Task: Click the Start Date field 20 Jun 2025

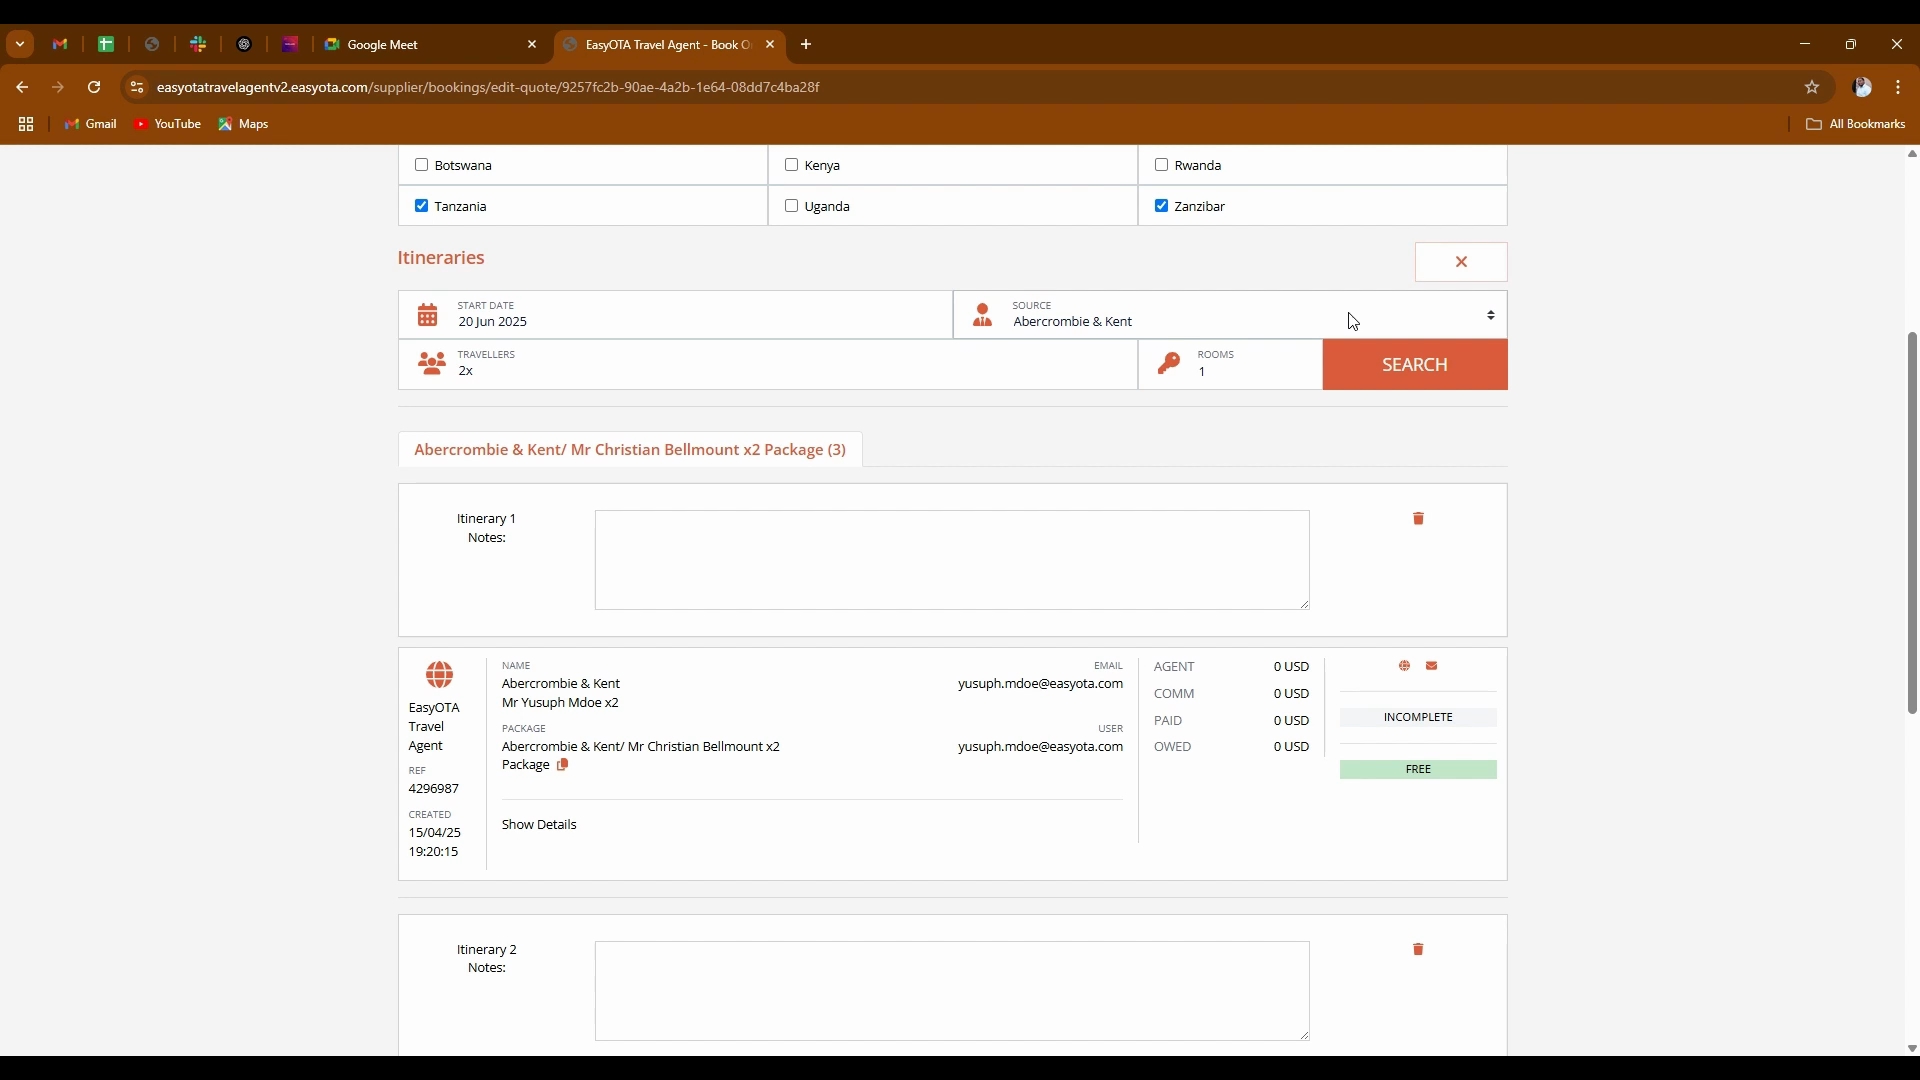Action: [x=675, y=315]
